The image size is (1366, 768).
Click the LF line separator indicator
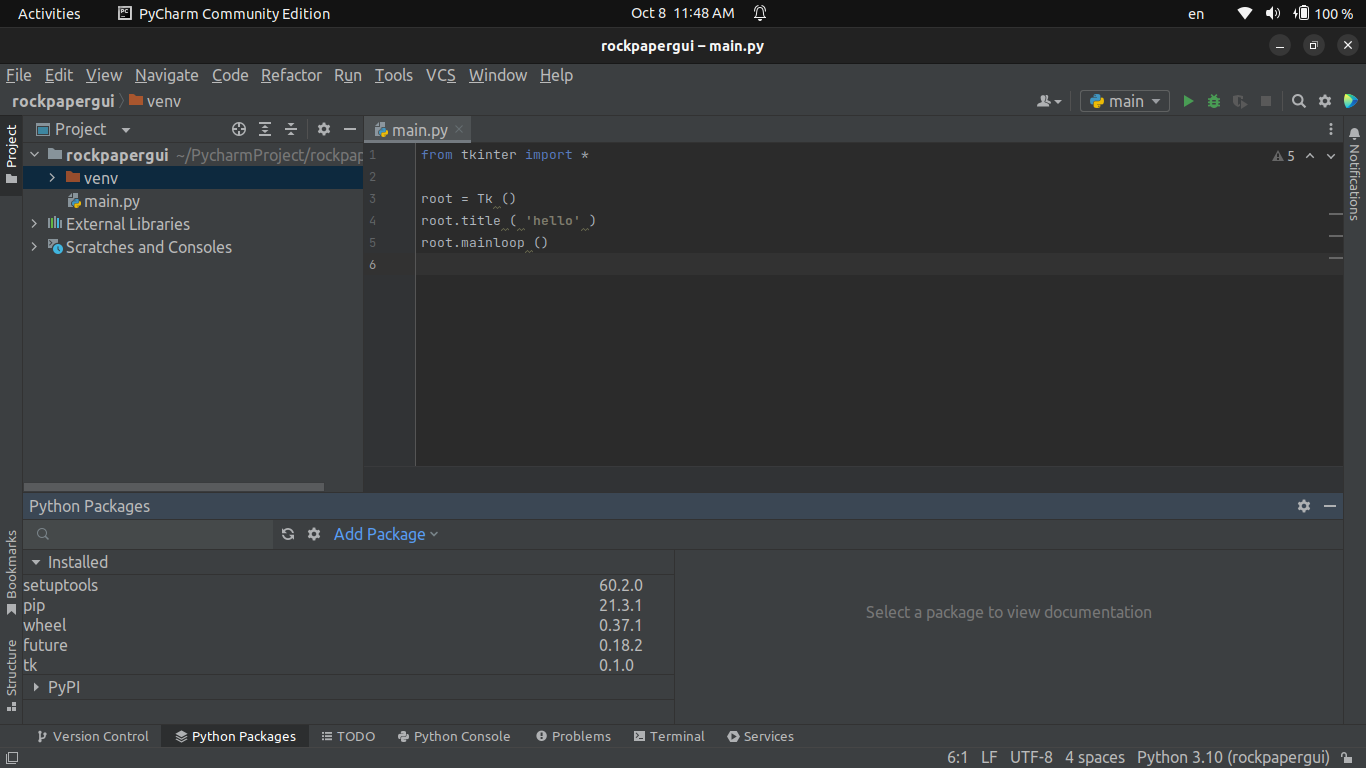(x=989, y=757)
